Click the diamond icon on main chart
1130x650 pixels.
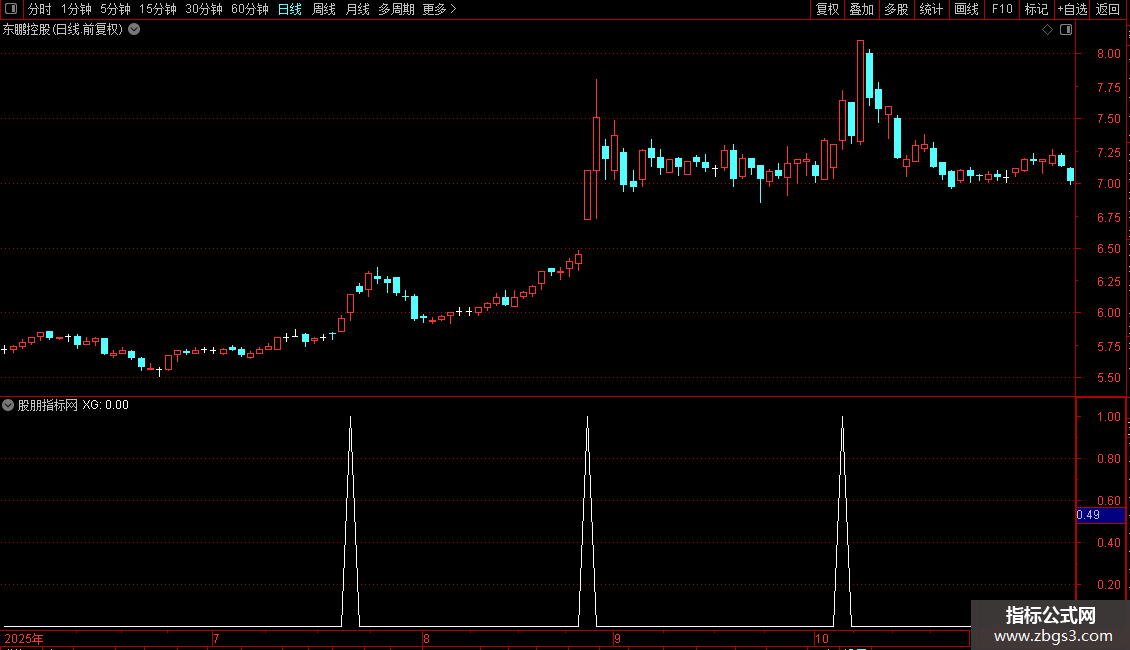point(1047,30)
